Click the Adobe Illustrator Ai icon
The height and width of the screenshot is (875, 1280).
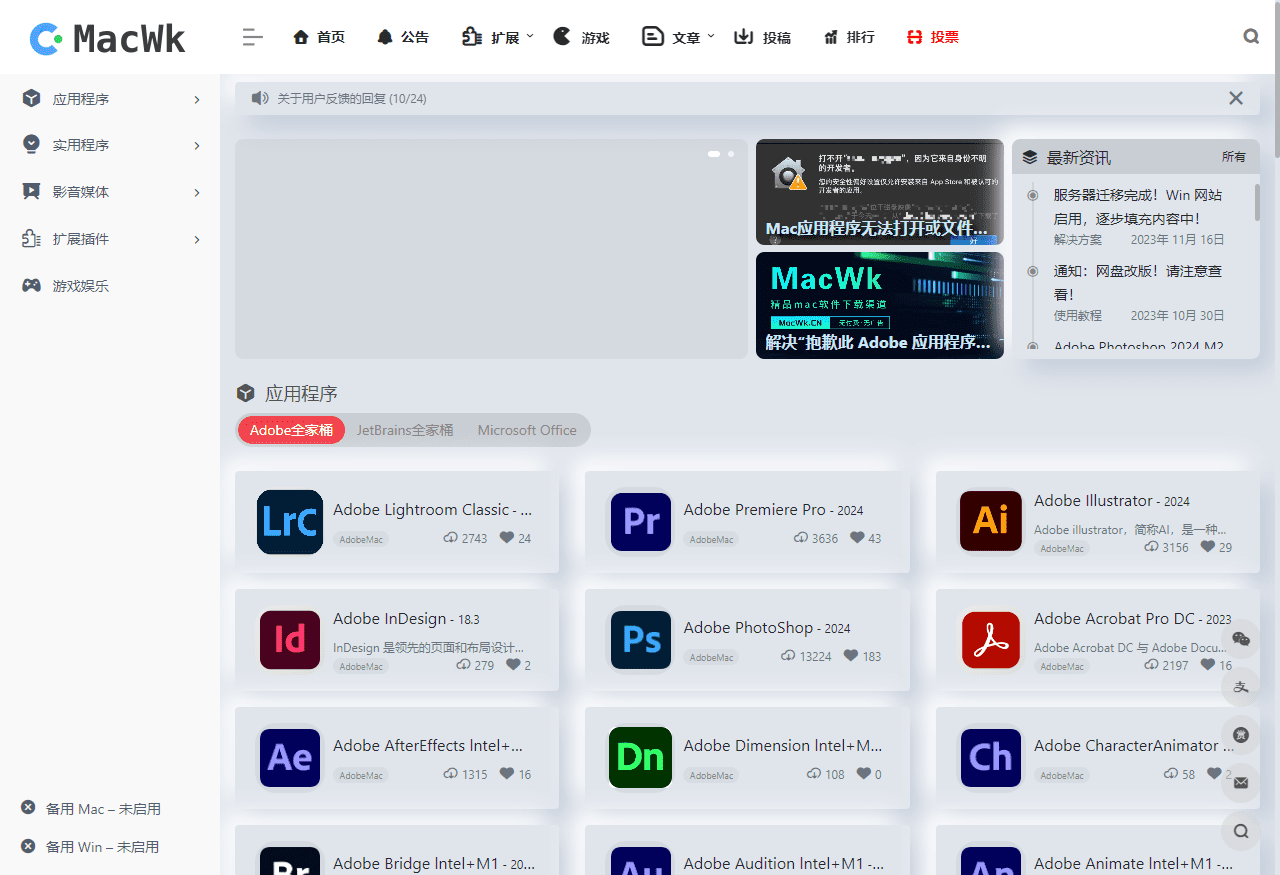tap(990, 521)
